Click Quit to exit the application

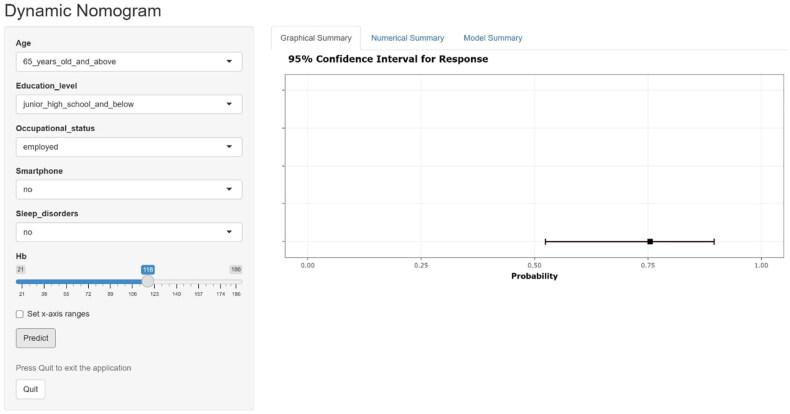point(30,389)
